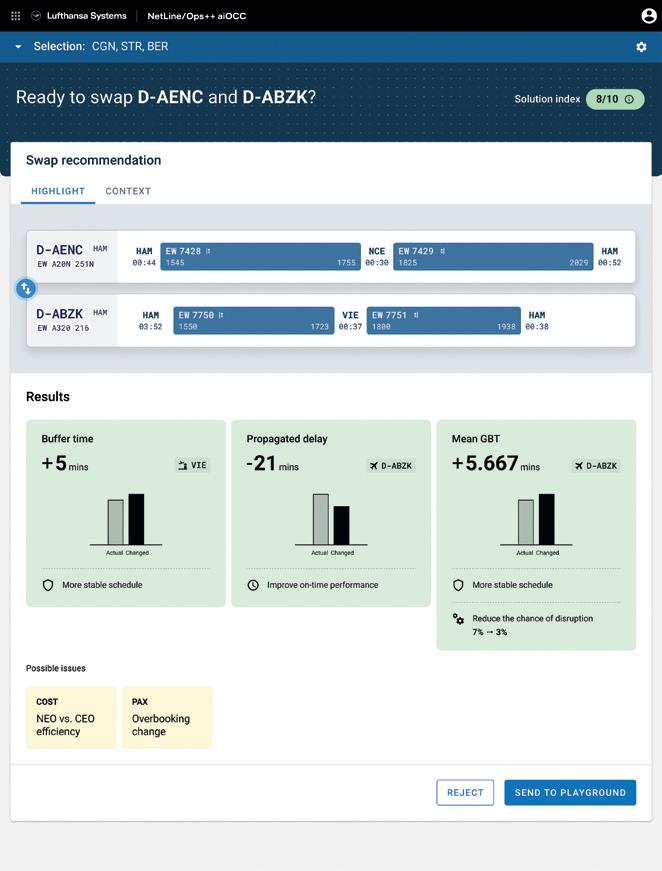Open the PAX Overbooking change issue
This screenshot has height=871, width=662.
coord(167,718)
